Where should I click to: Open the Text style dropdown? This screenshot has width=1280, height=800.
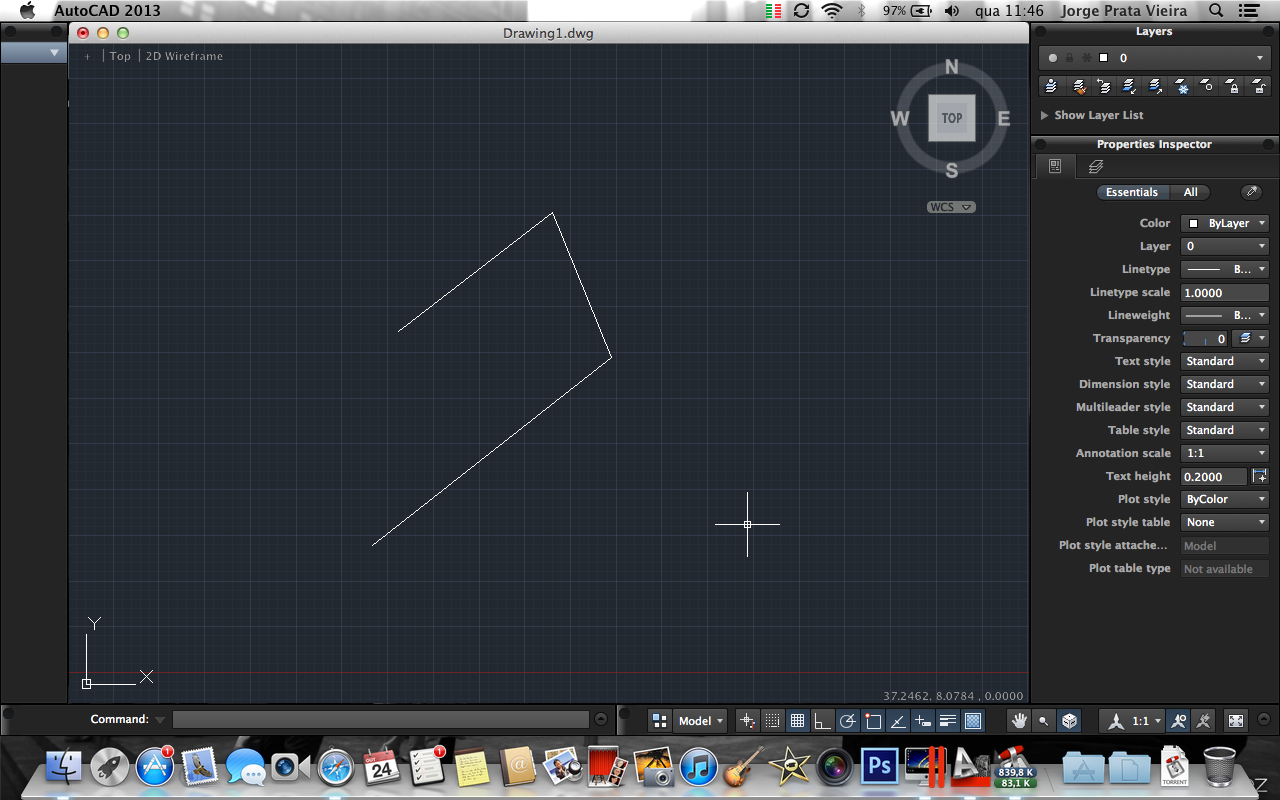pyautogui.click(x=1225, y=361)
